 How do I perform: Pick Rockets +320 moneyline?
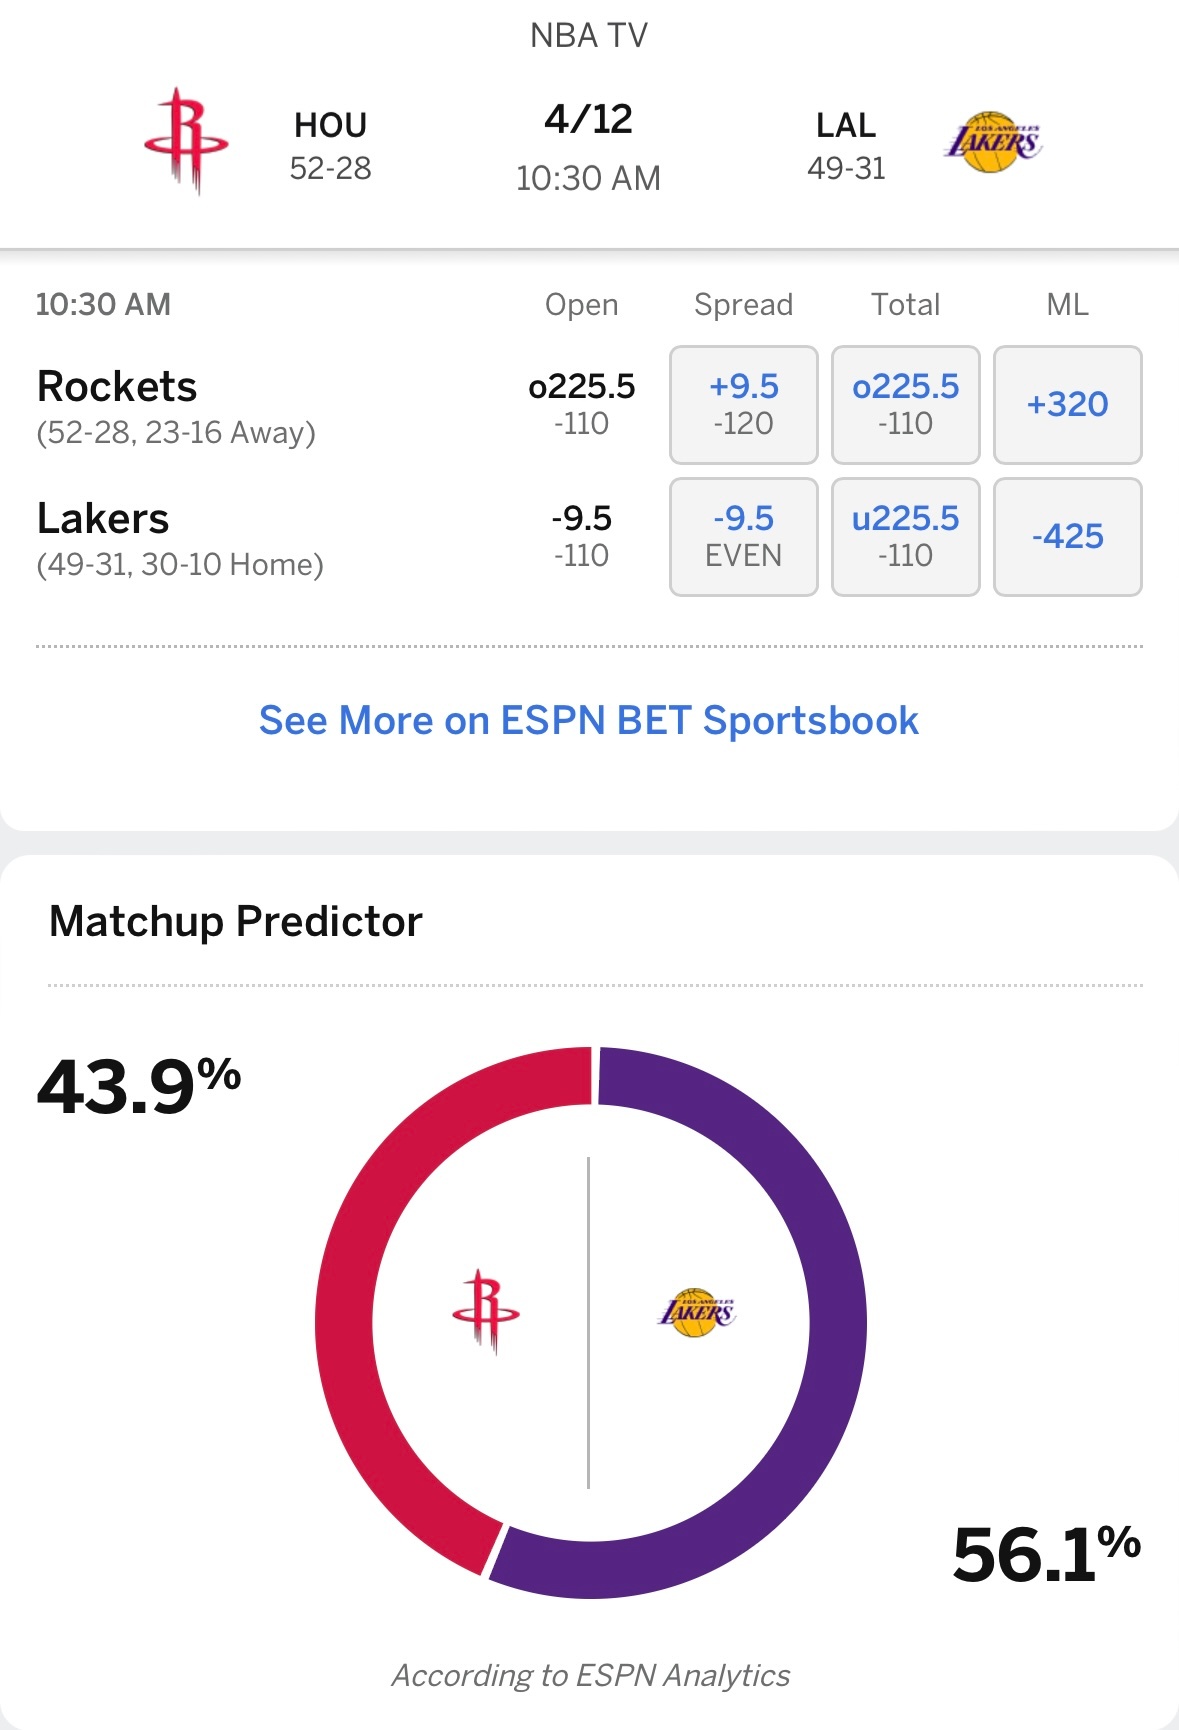click(1067, 405)
